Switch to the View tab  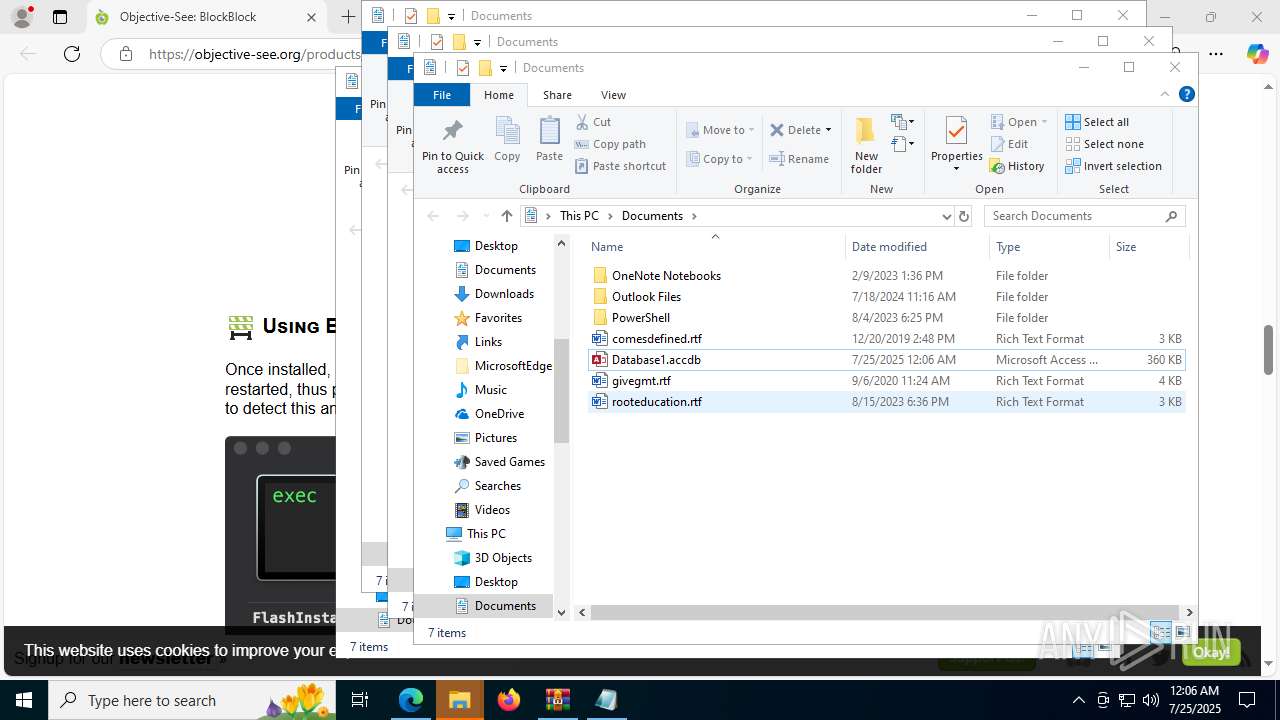click(x=613, y=95)
